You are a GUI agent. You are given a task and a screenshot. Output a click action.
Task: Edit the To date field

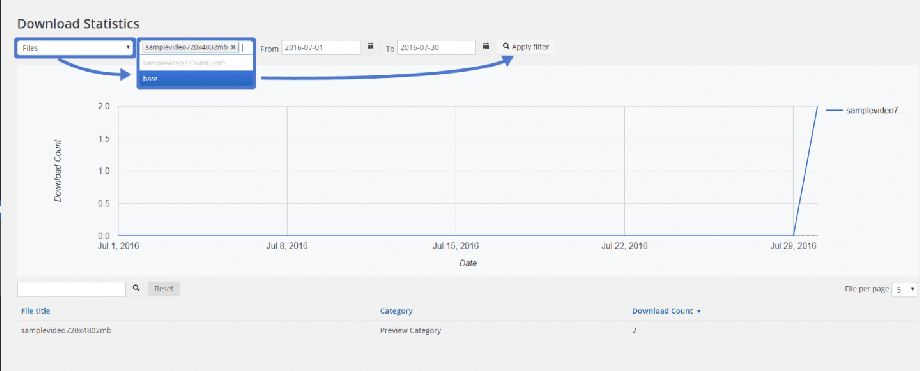tap(436, 48)
